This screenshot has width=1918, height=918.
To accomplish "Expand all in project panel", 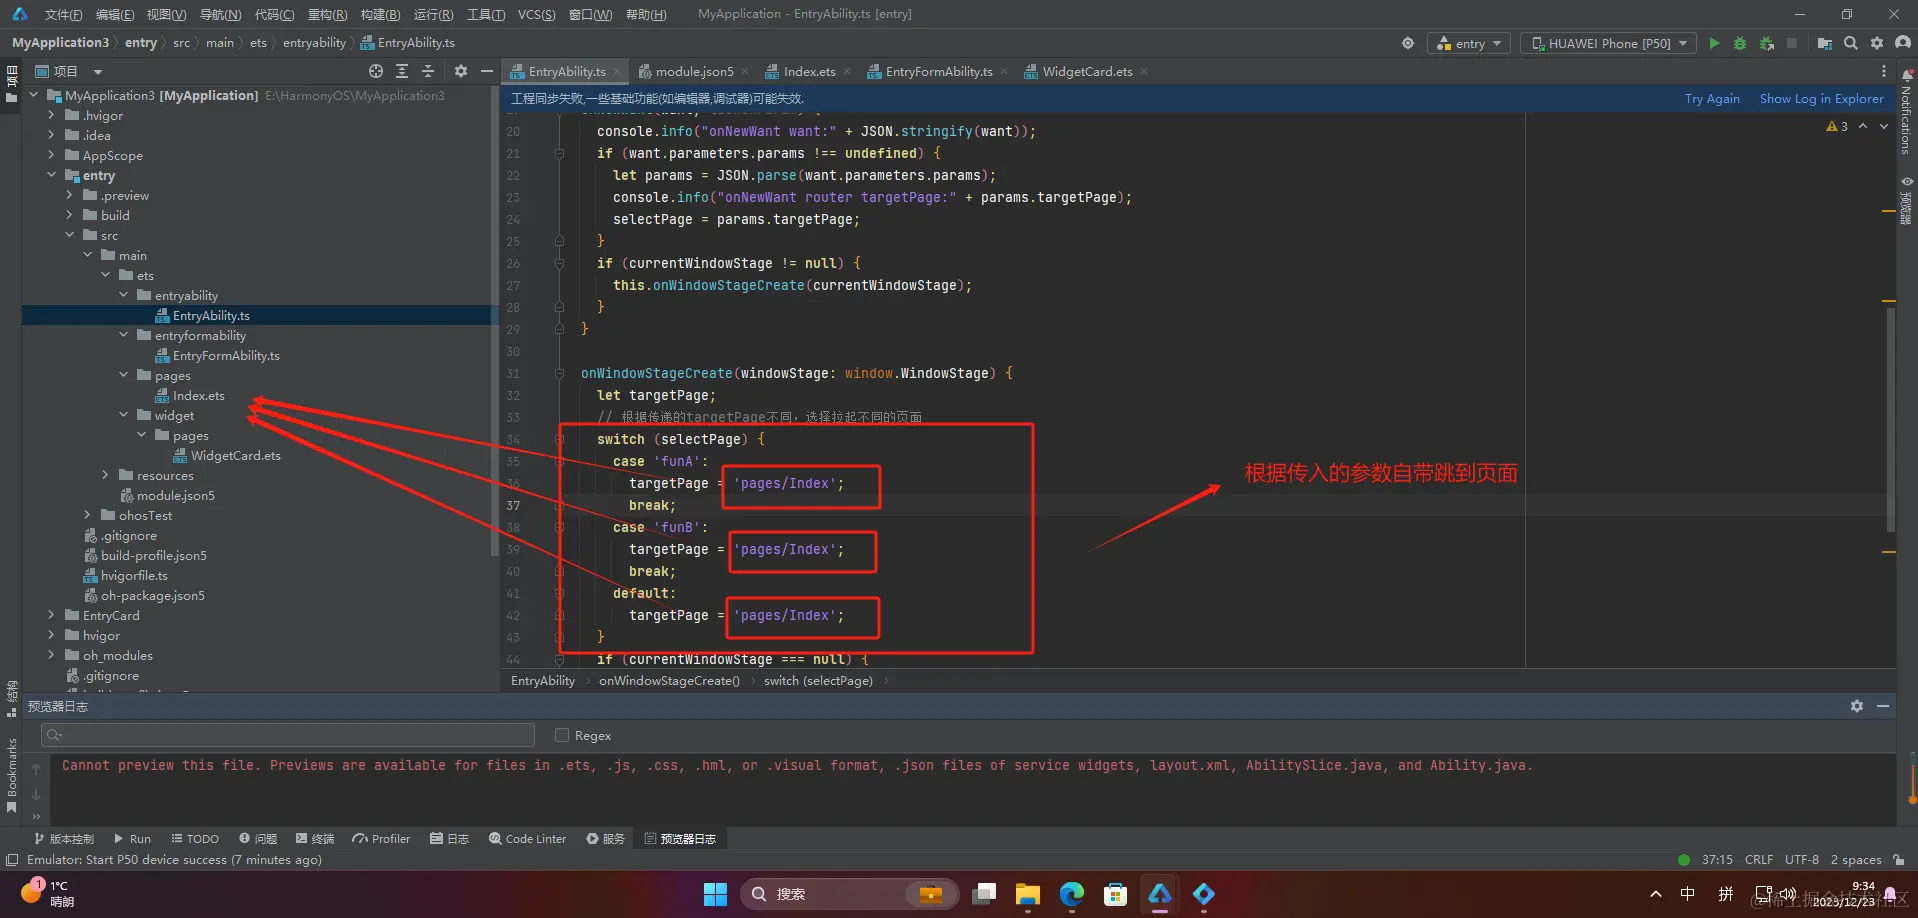I will tap(402, 71).
